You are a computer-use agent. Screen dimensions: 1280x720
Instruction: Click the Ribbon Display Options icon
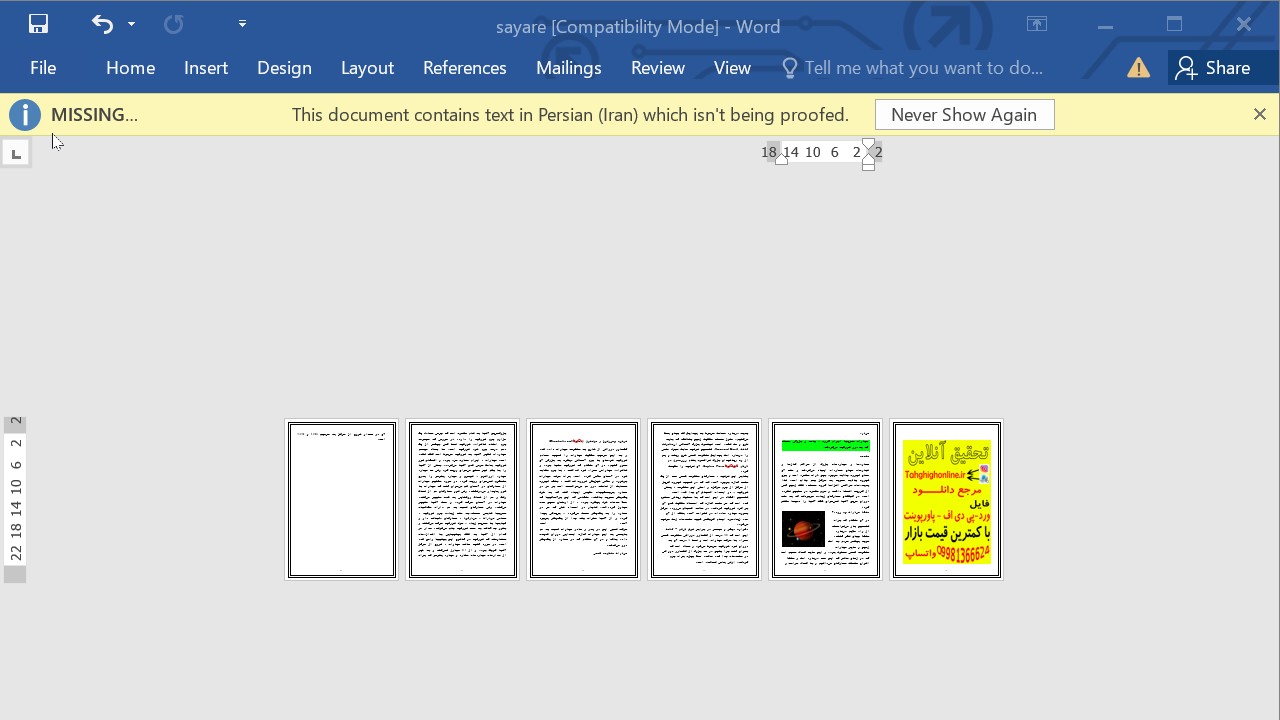click(1037, 24)
